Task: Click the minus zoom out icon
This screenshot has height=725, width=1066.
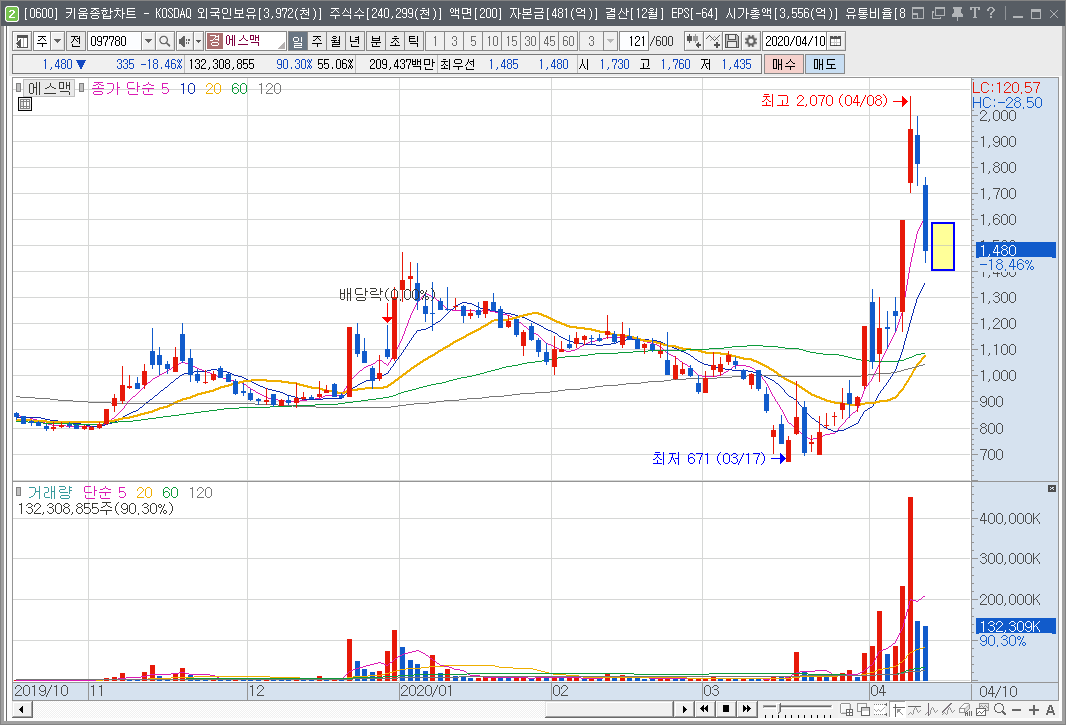Action: click(x=1016, y=709)
